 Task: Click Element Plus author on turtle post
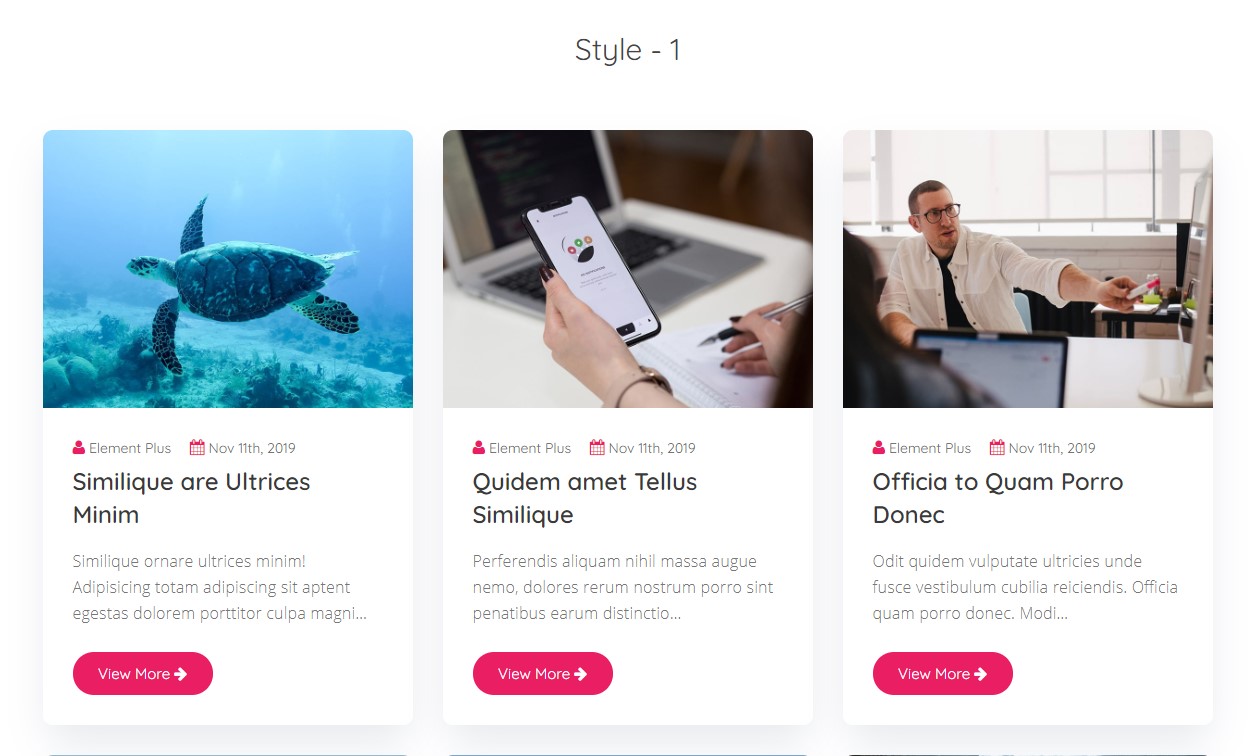click(x=130, y=448)
